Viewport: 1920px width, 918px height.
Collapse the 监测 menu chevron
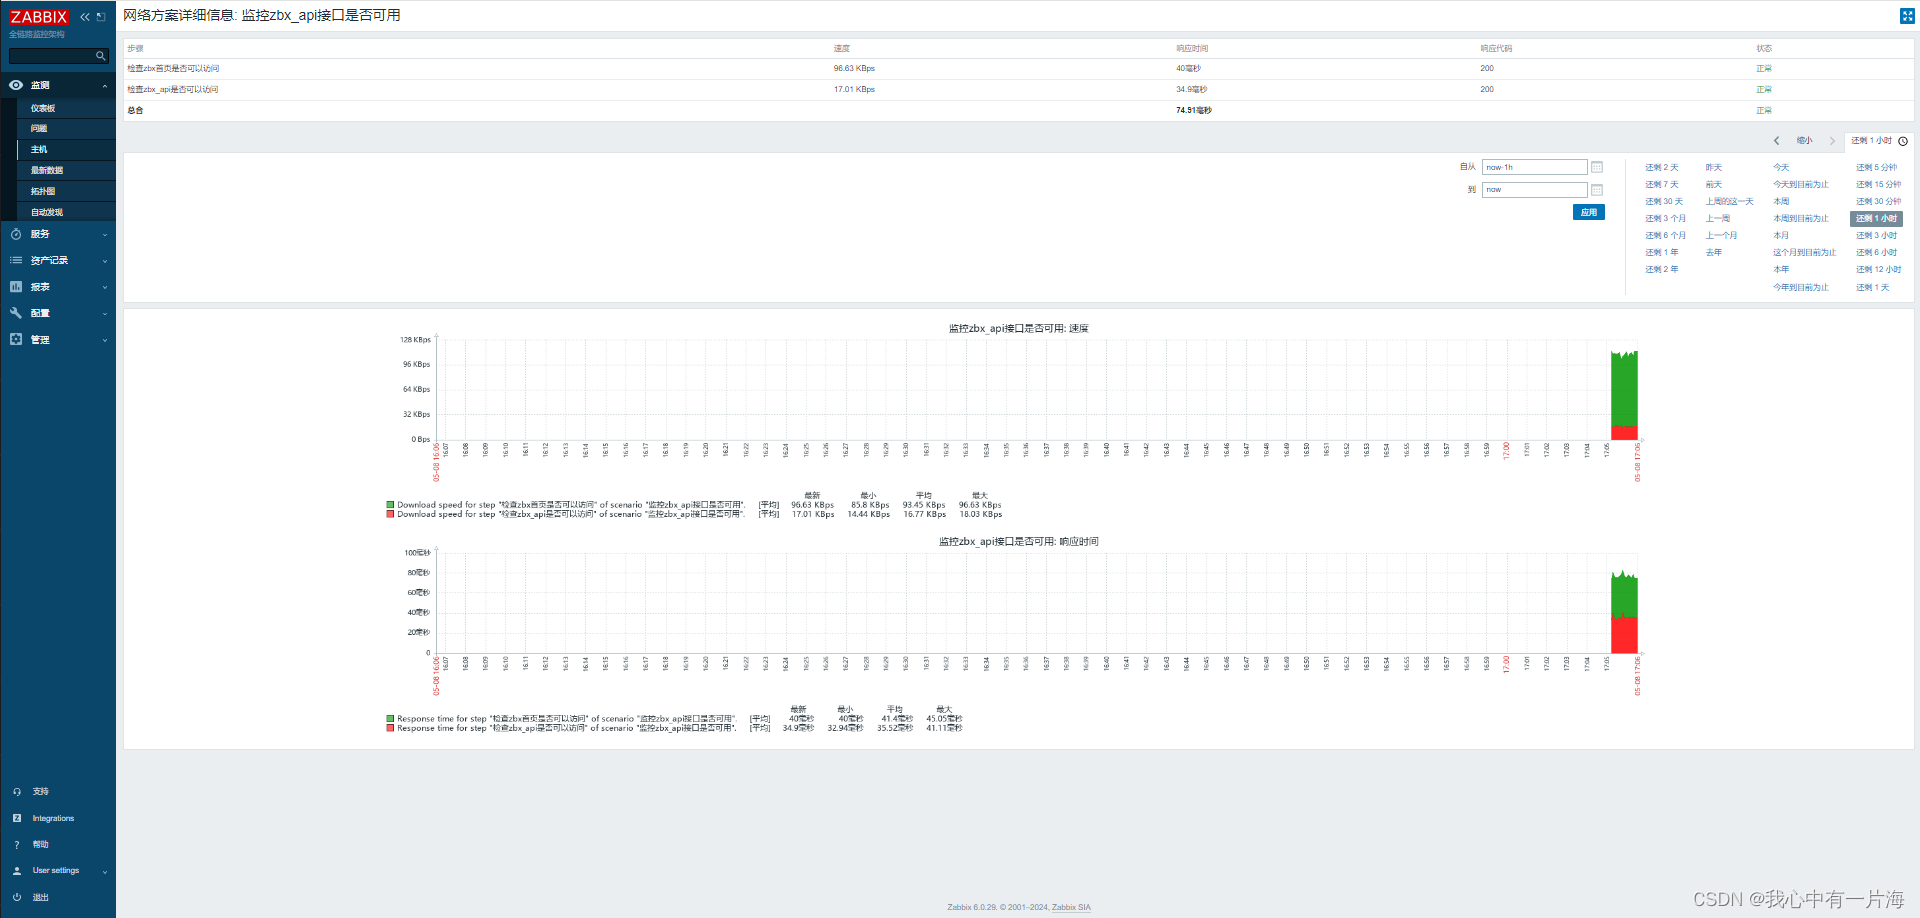click(x=105, y=86)
